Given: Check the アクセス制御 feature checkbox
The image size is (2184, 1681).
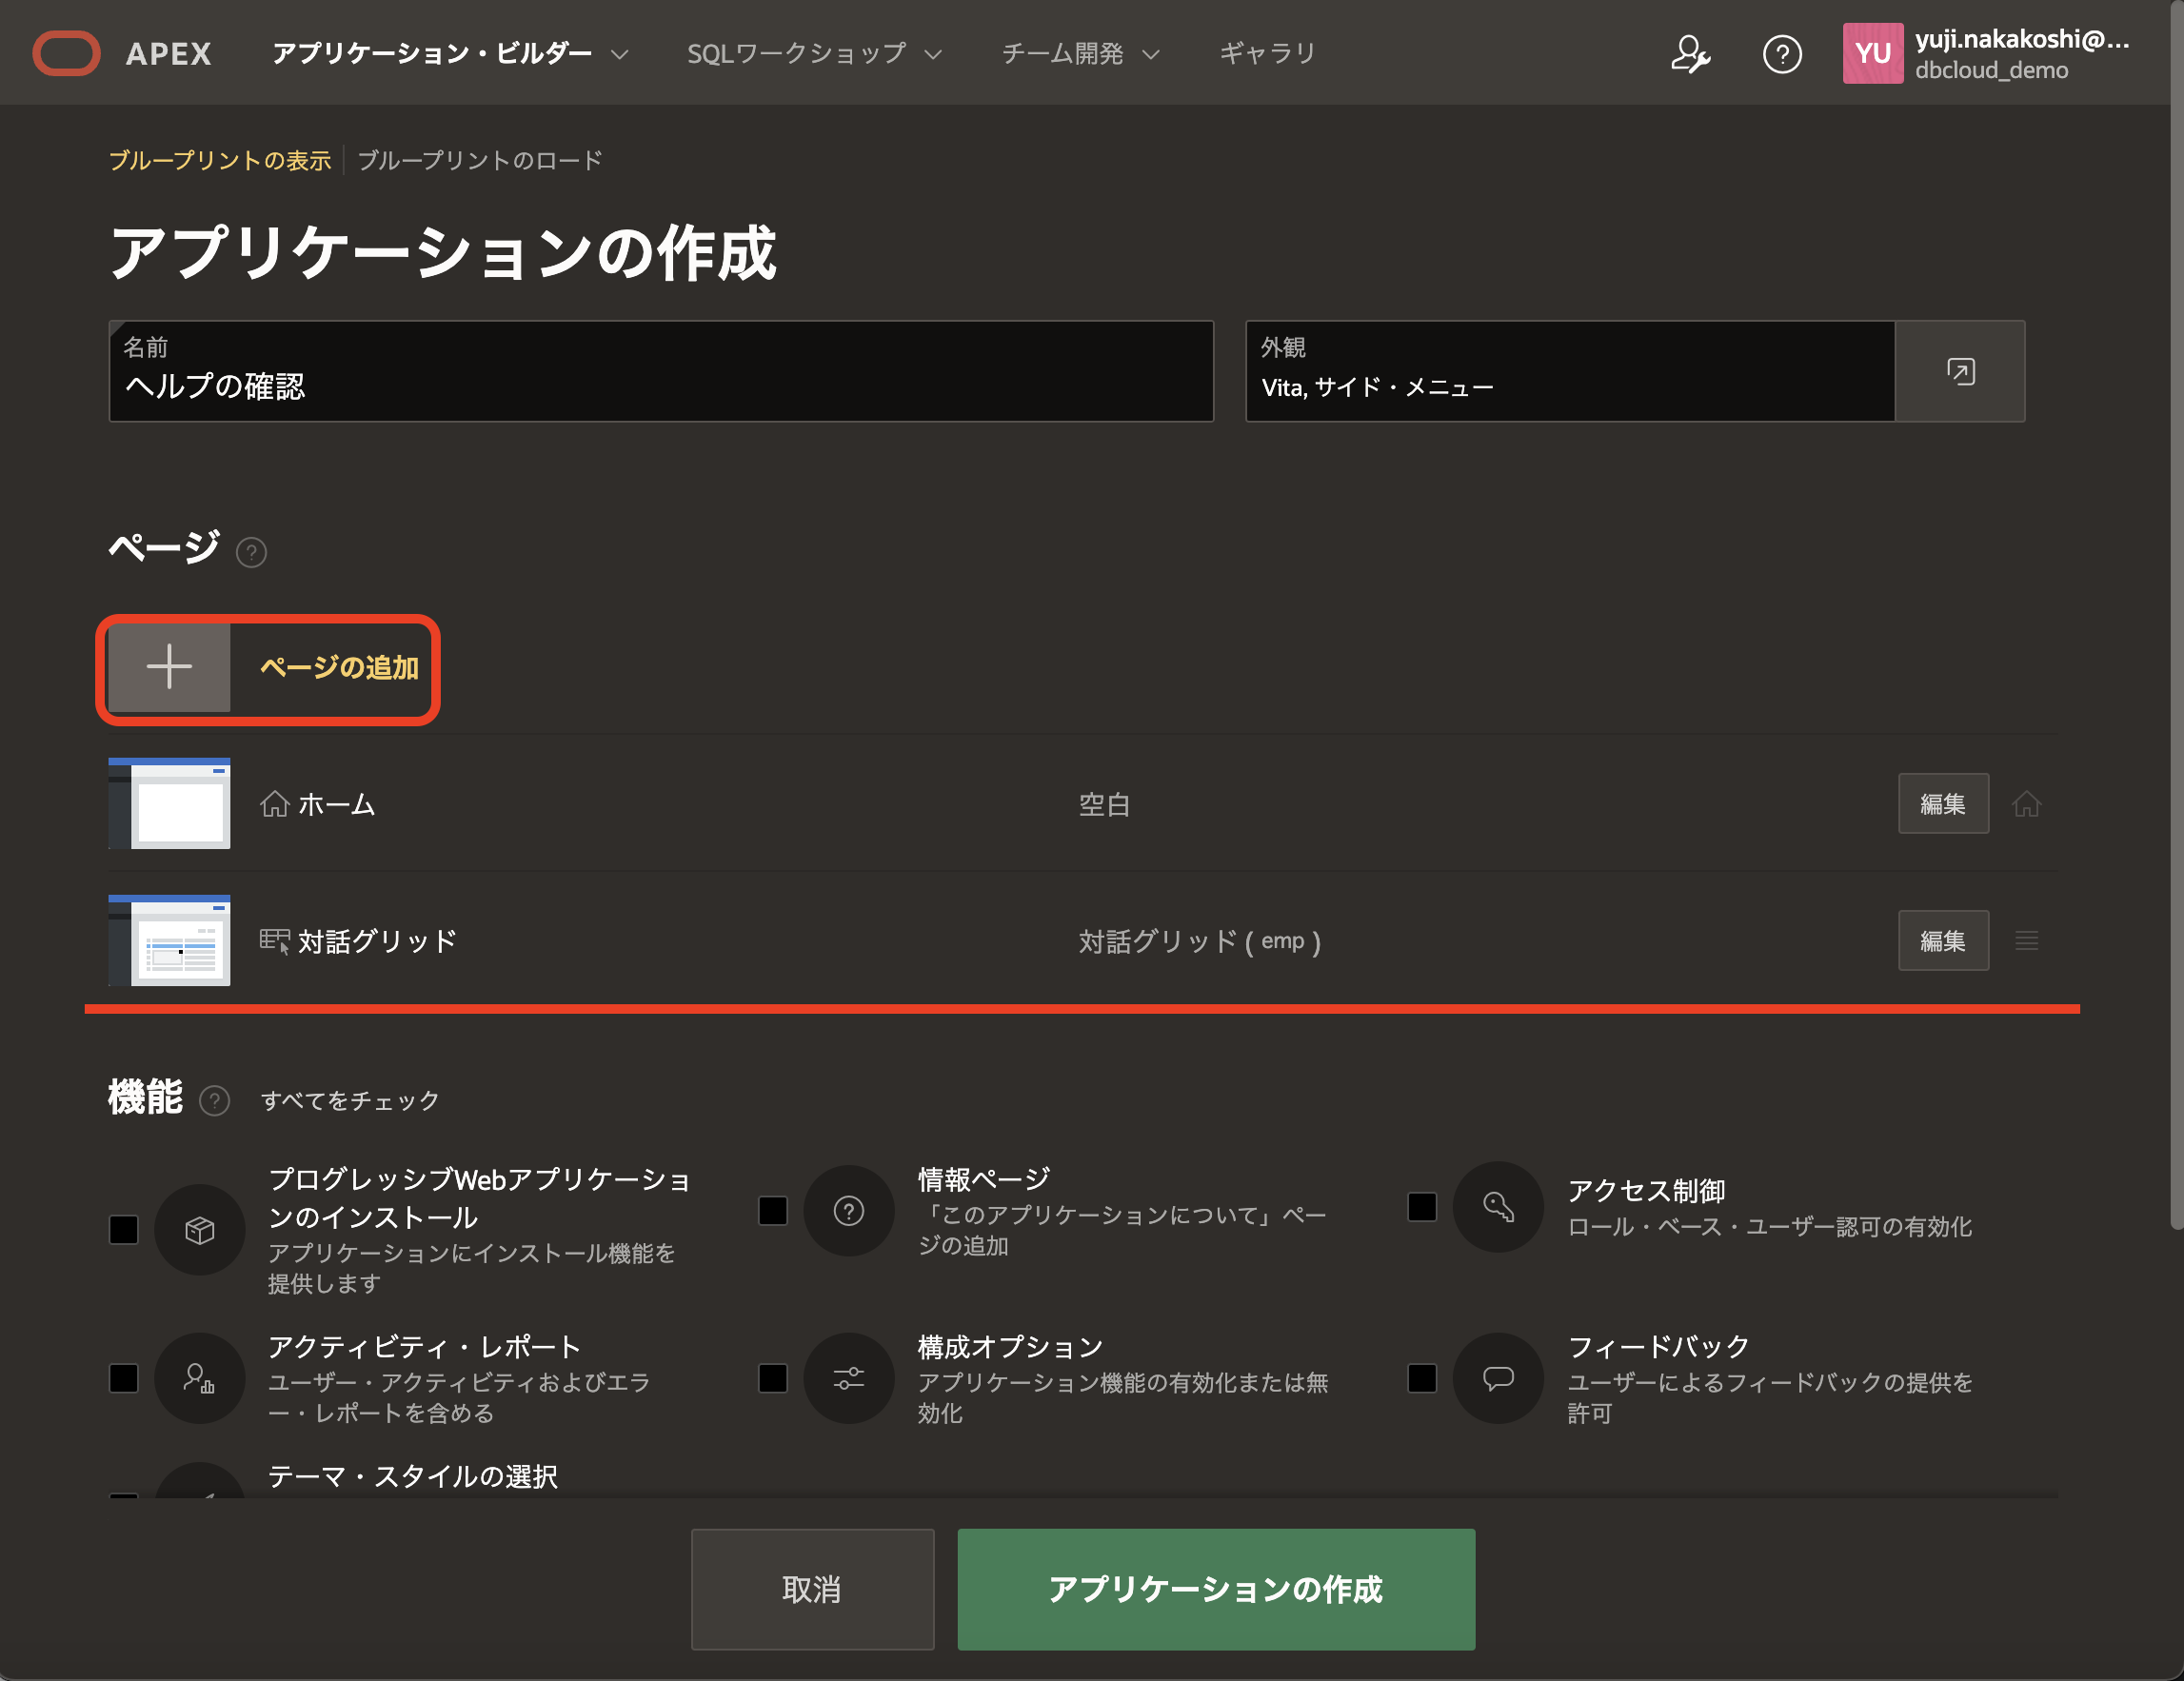Looking at the screenshot, I should (1422, 1207).
